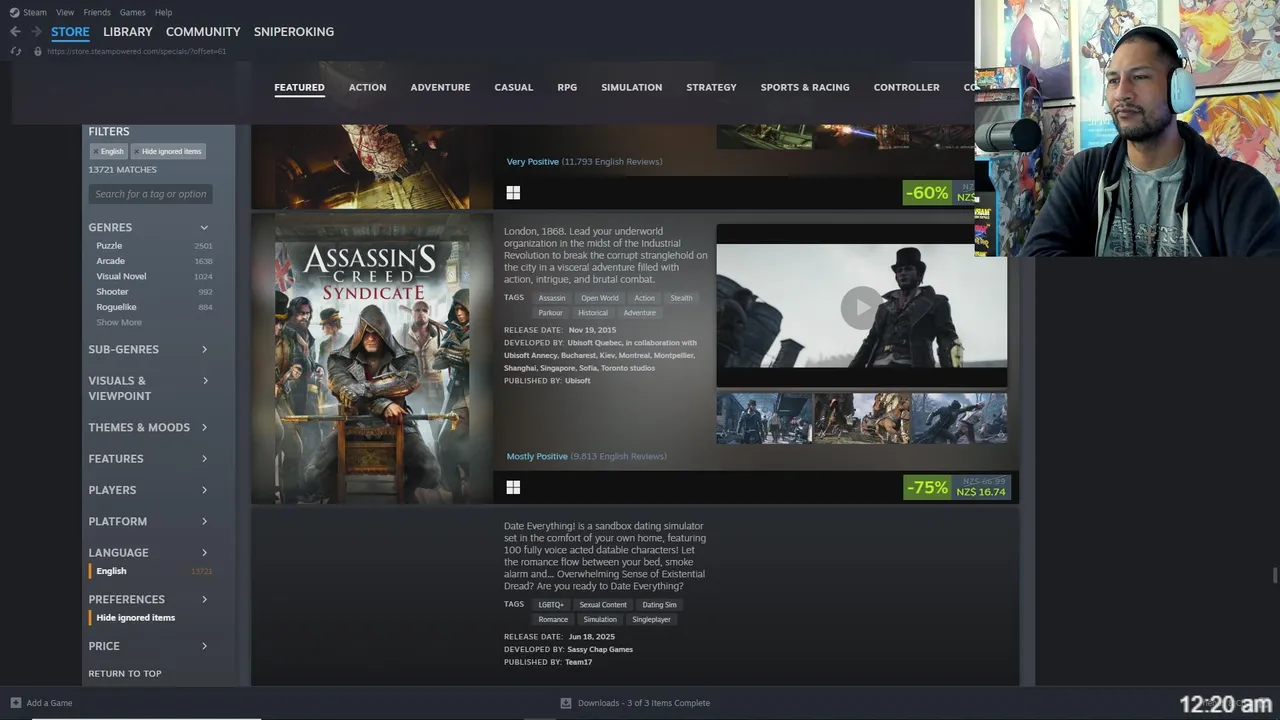Select the ADVENTURE category tab
The image size is (1280, 720).
[x=440, y=87]
